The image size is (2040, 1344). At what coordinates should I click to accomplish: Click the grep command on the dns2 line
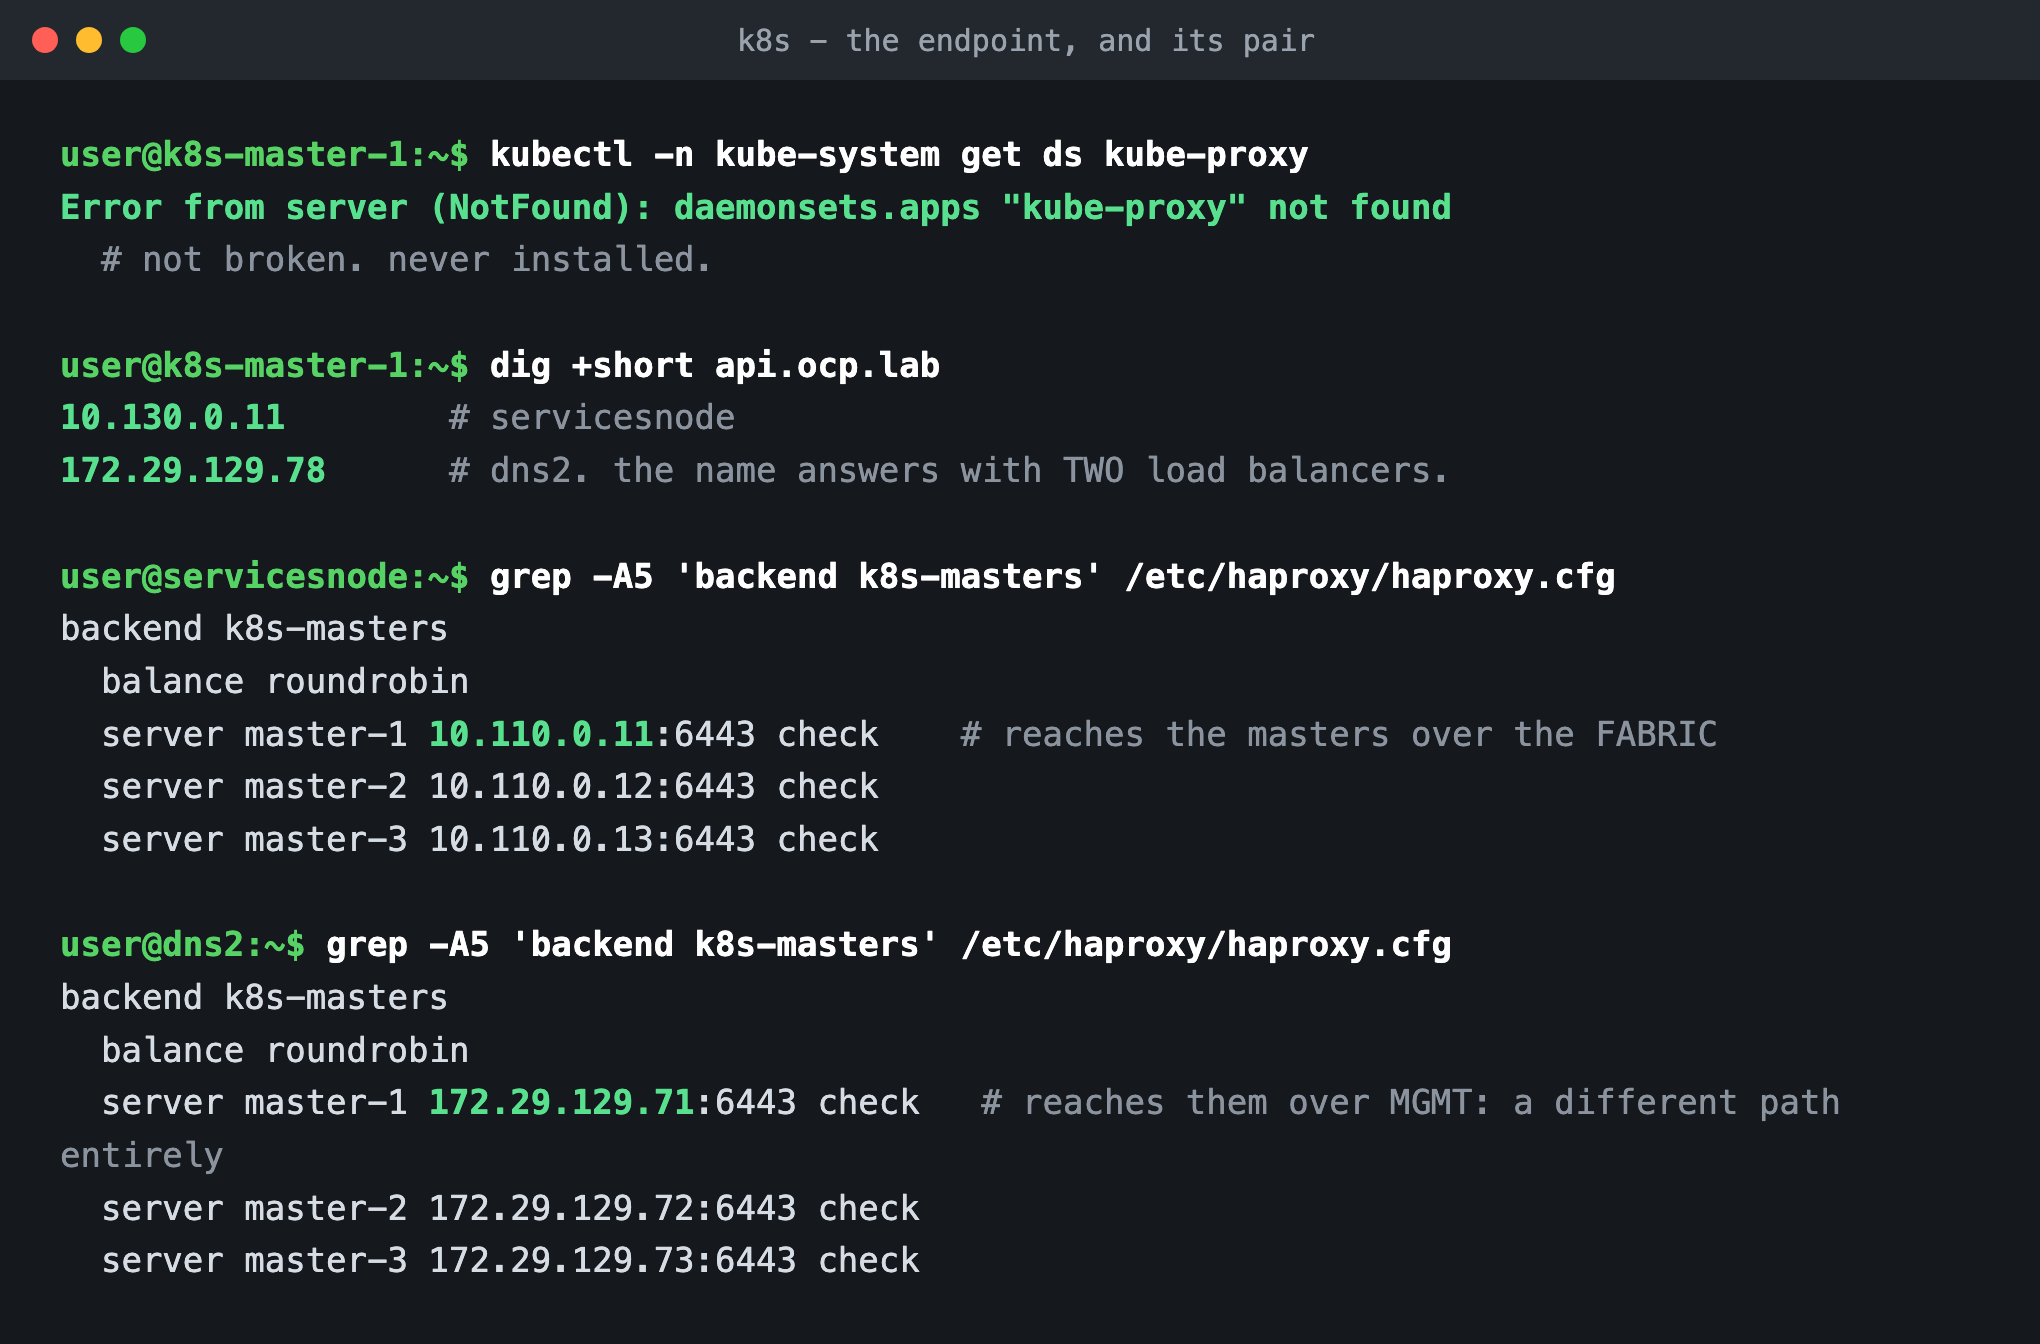(x=889, y=945)
